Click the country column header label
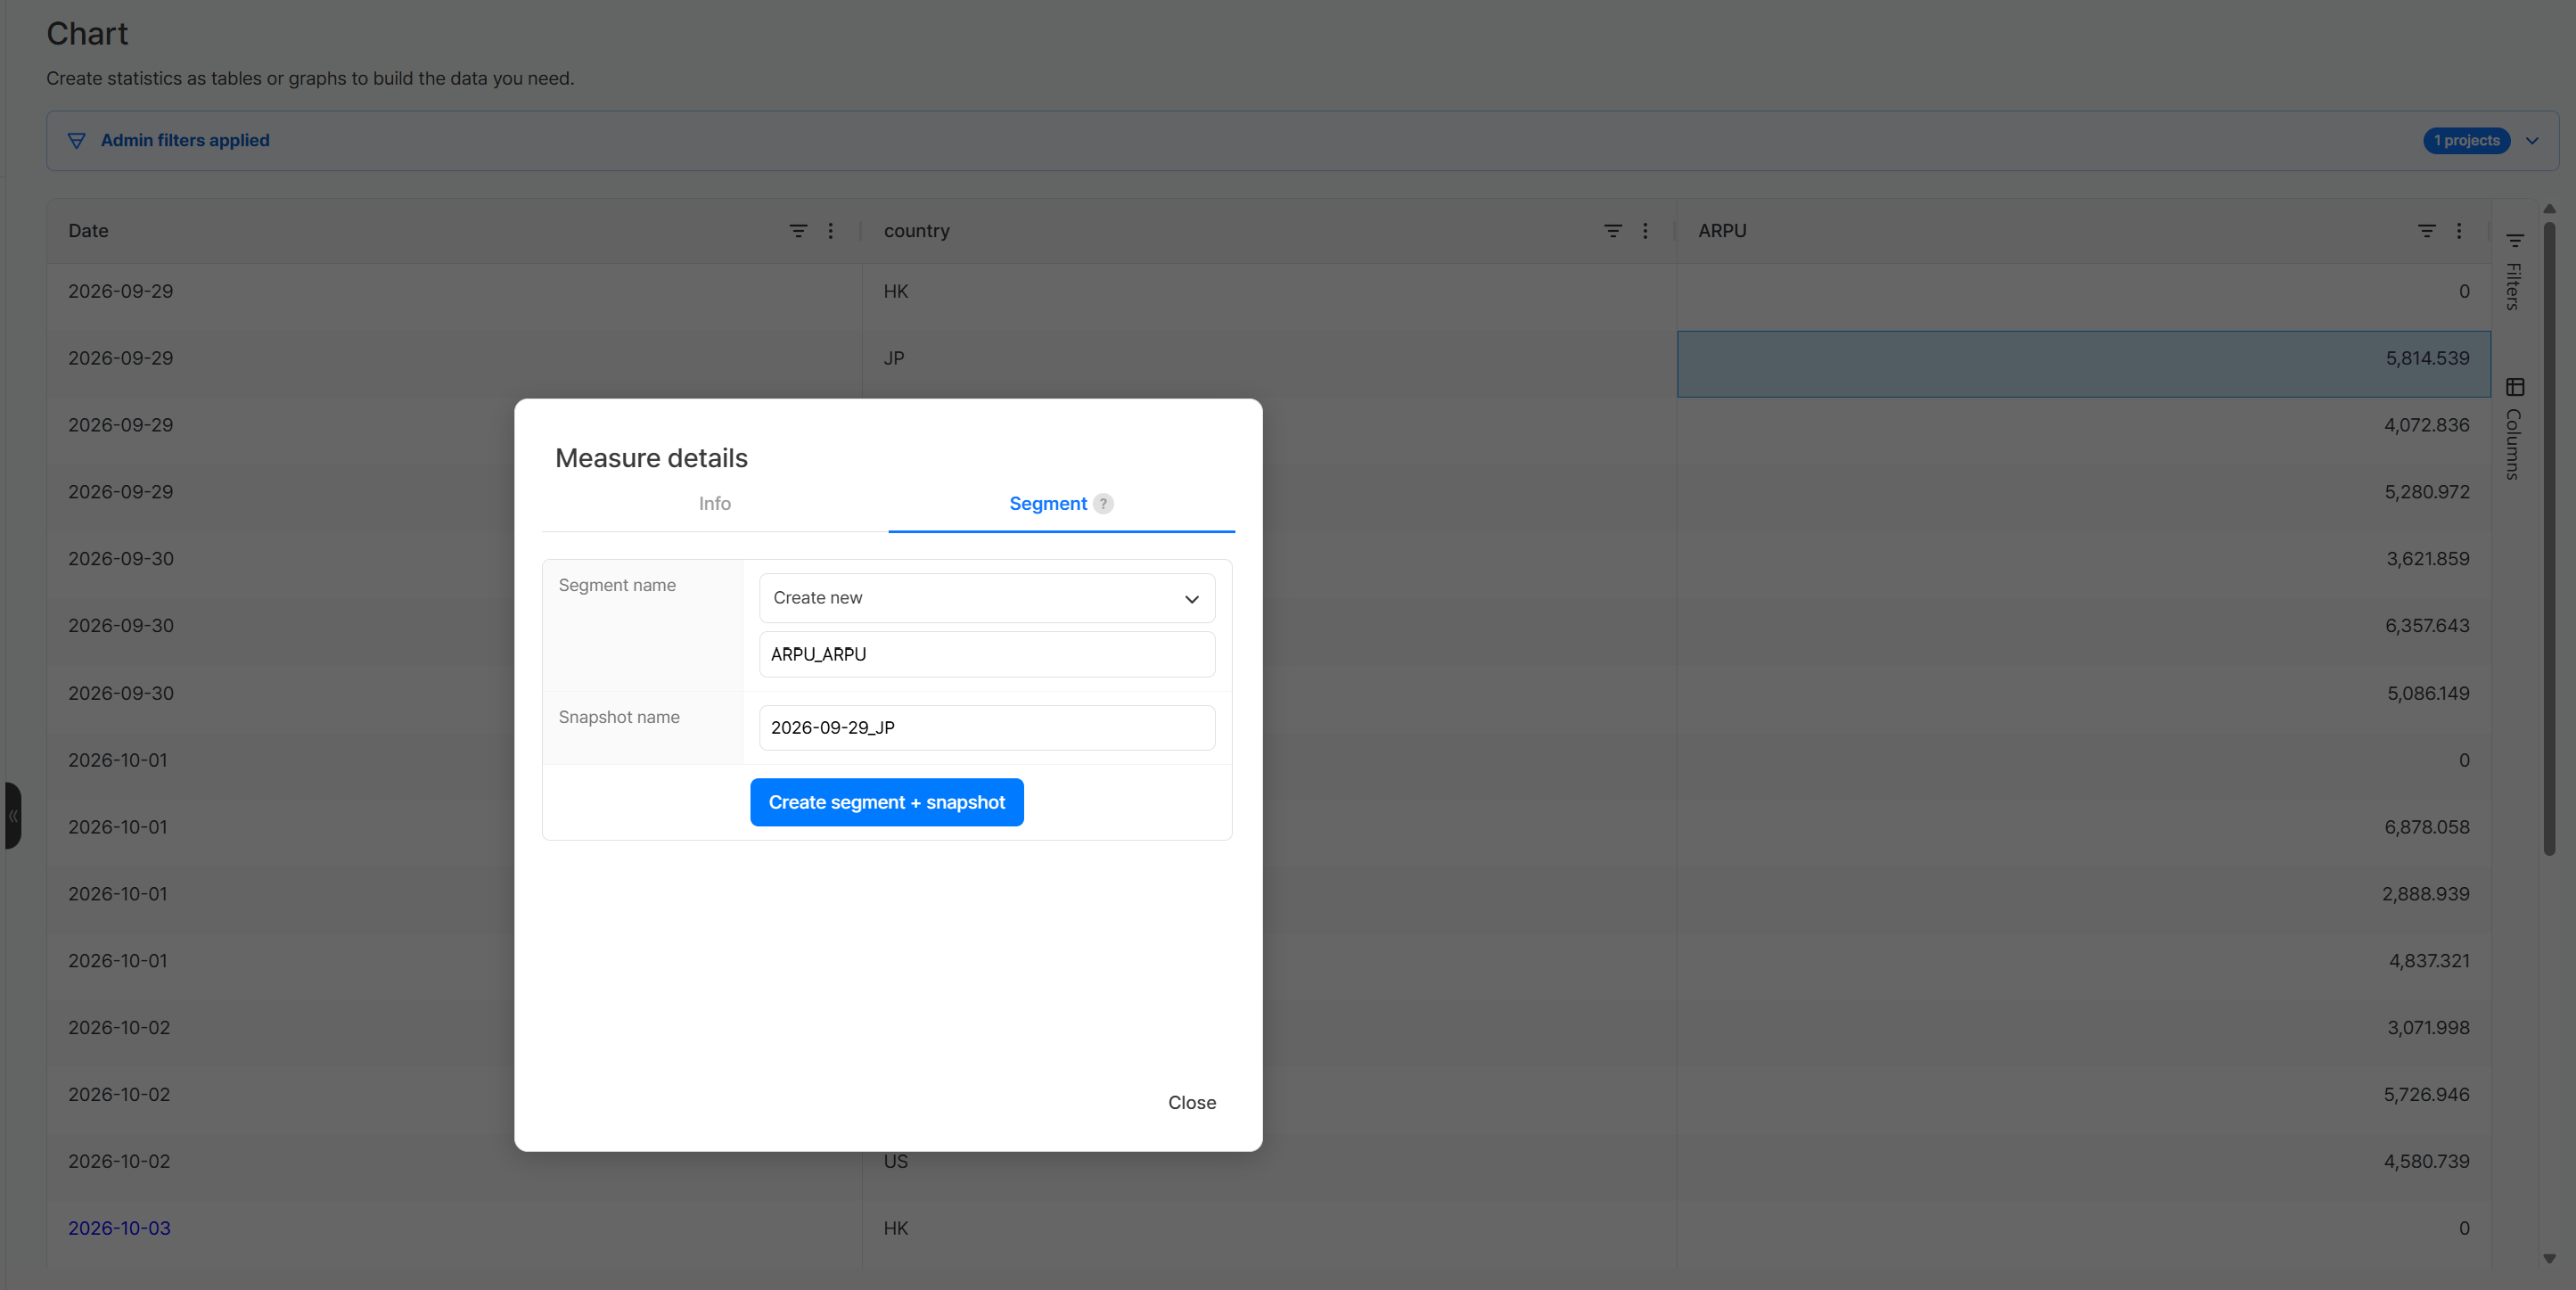Viewport: 2576px width, 1290px height. [917, 231]
